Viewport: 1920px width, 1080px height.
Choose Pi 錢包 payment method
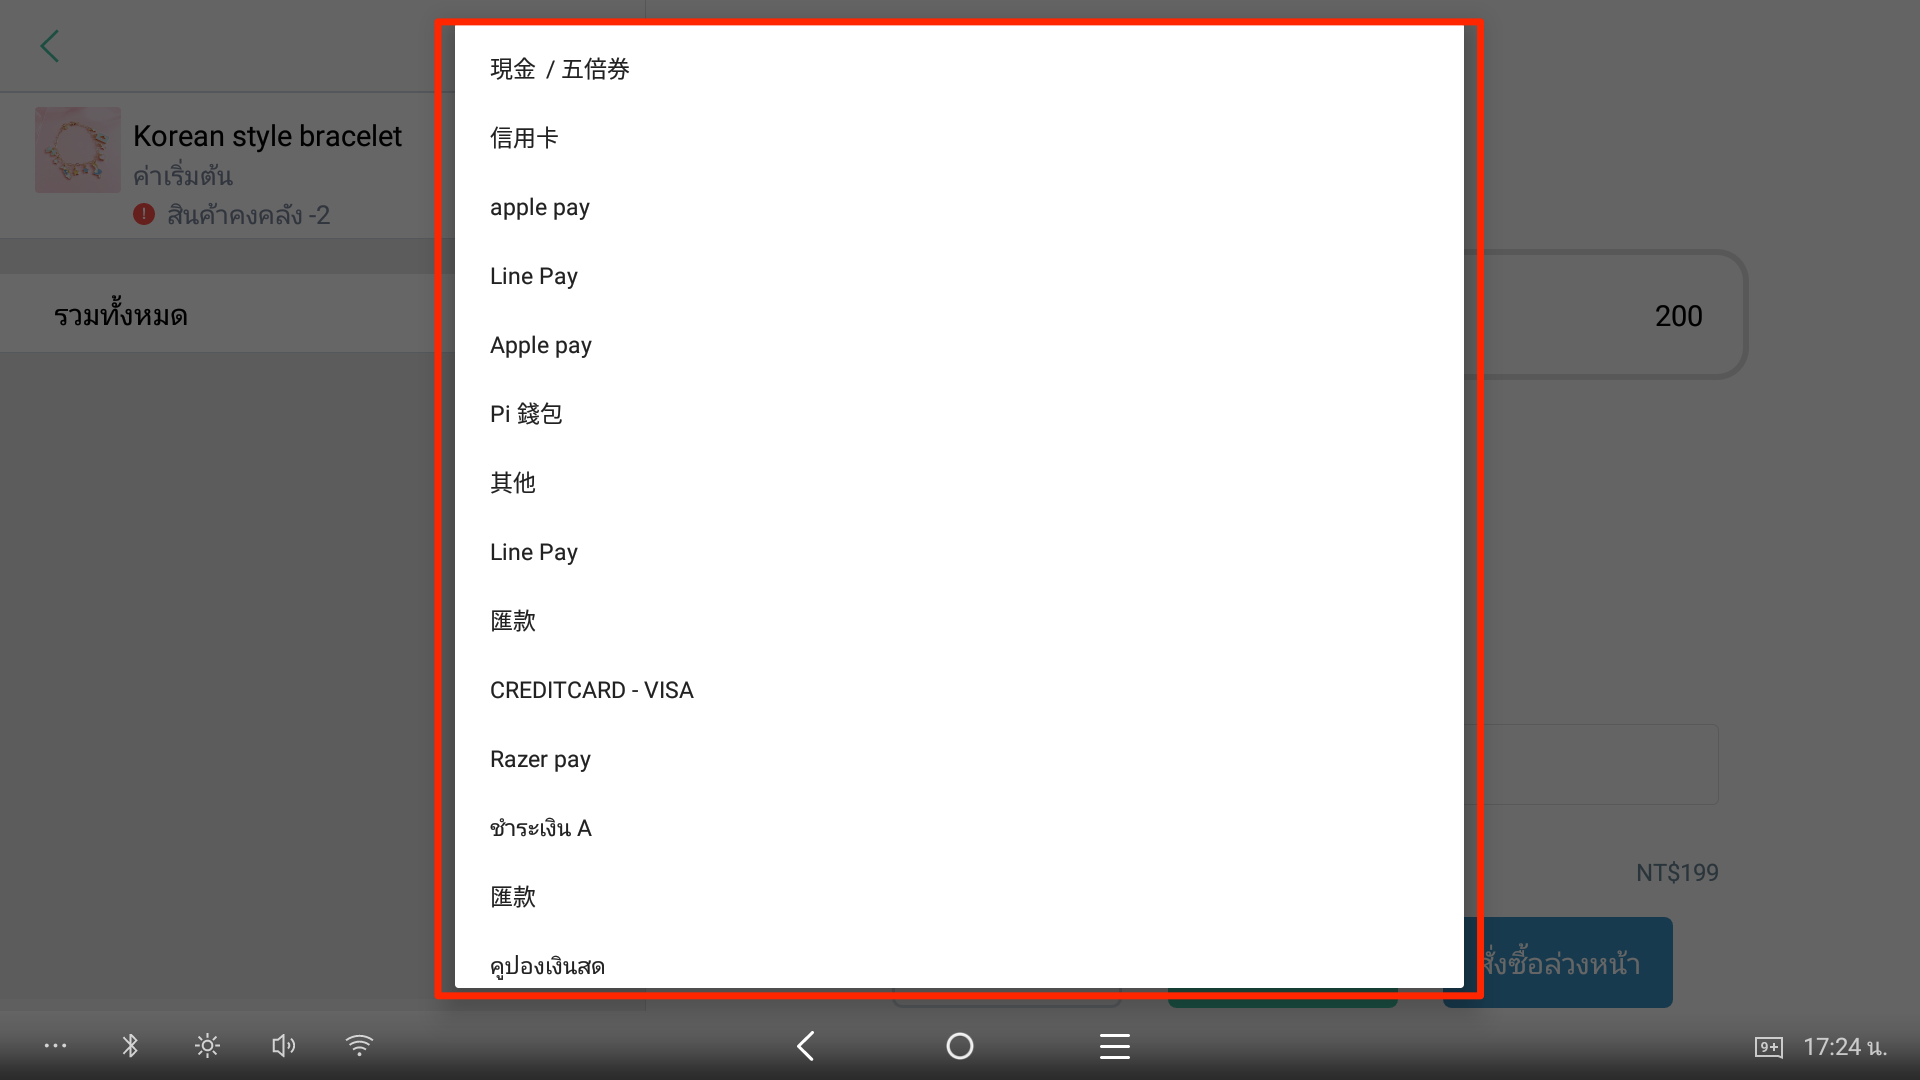[x=959, y=414]
